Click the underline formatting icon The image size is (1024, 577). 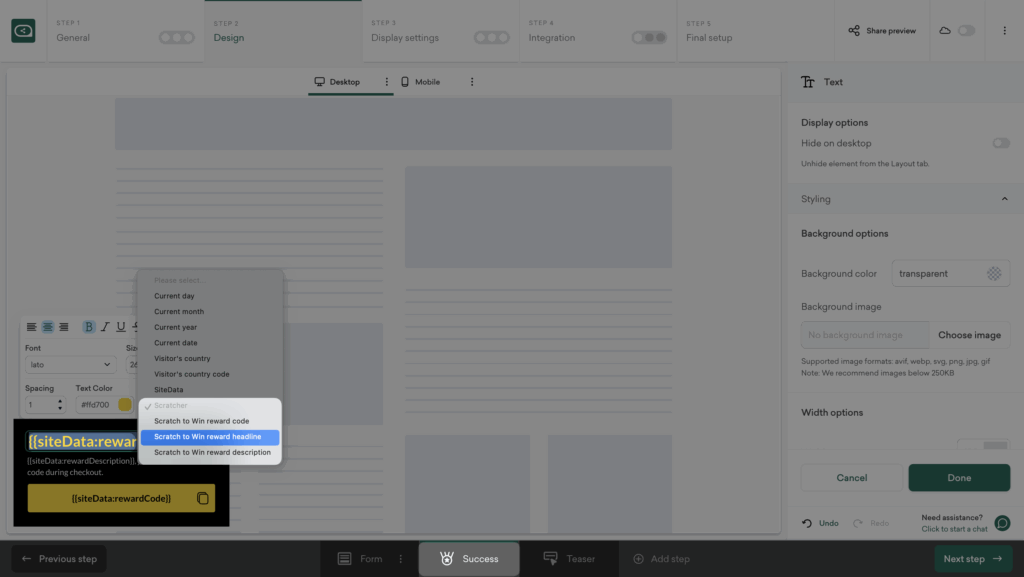(121, 327)
